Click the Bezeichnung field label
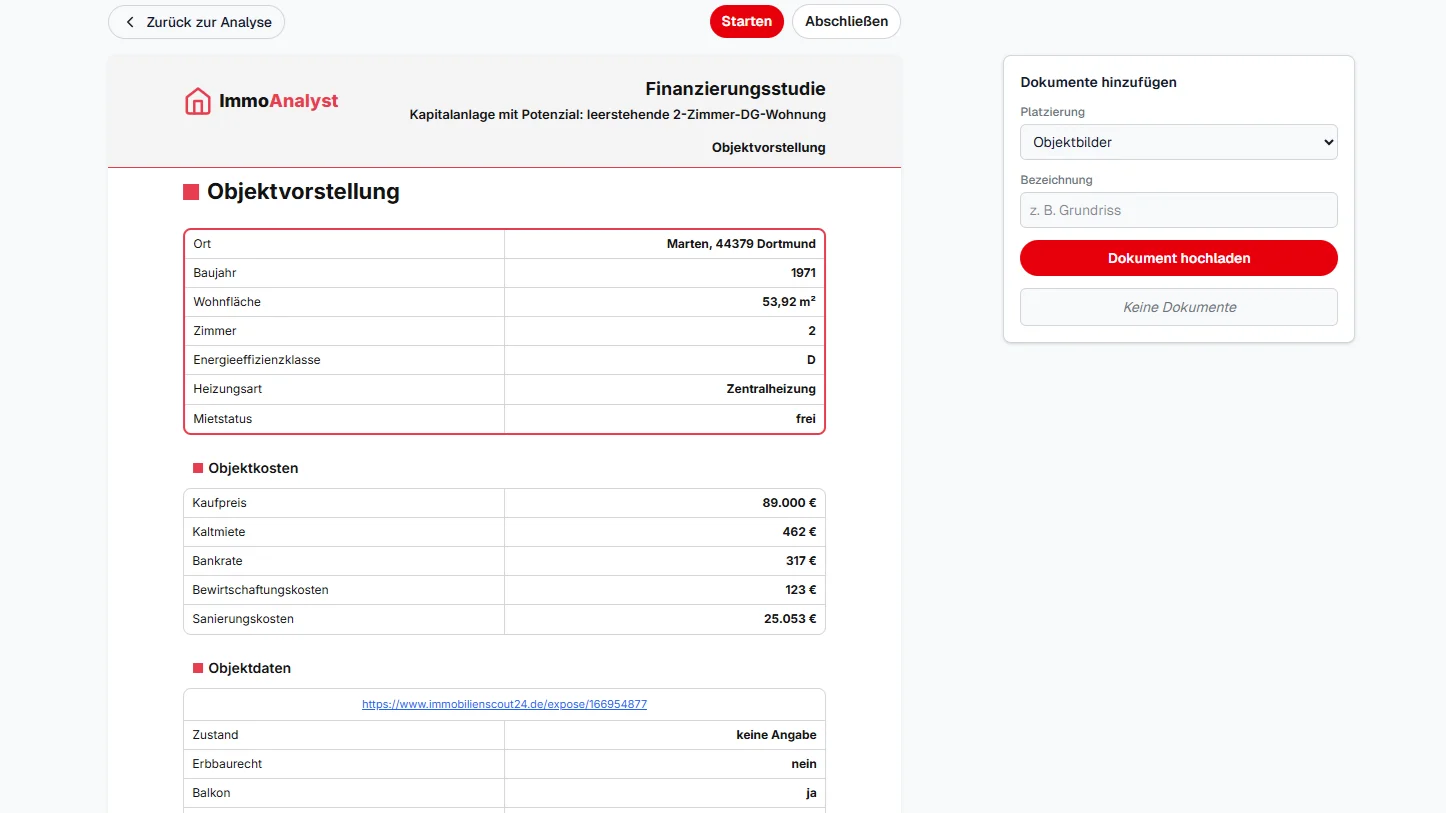This screenshot has width=1446, height=813. click(1056, 180)
